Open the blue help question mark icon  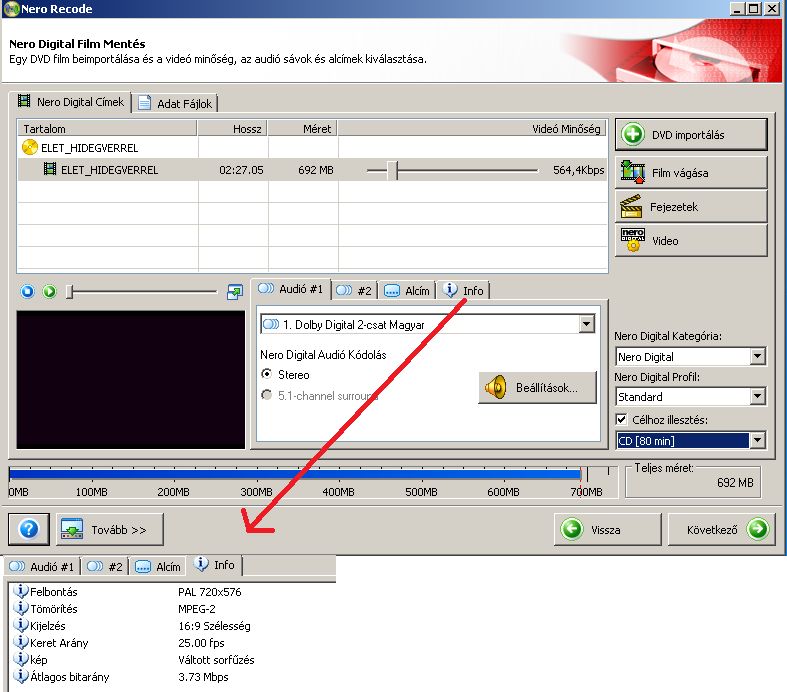pos(29,529)
